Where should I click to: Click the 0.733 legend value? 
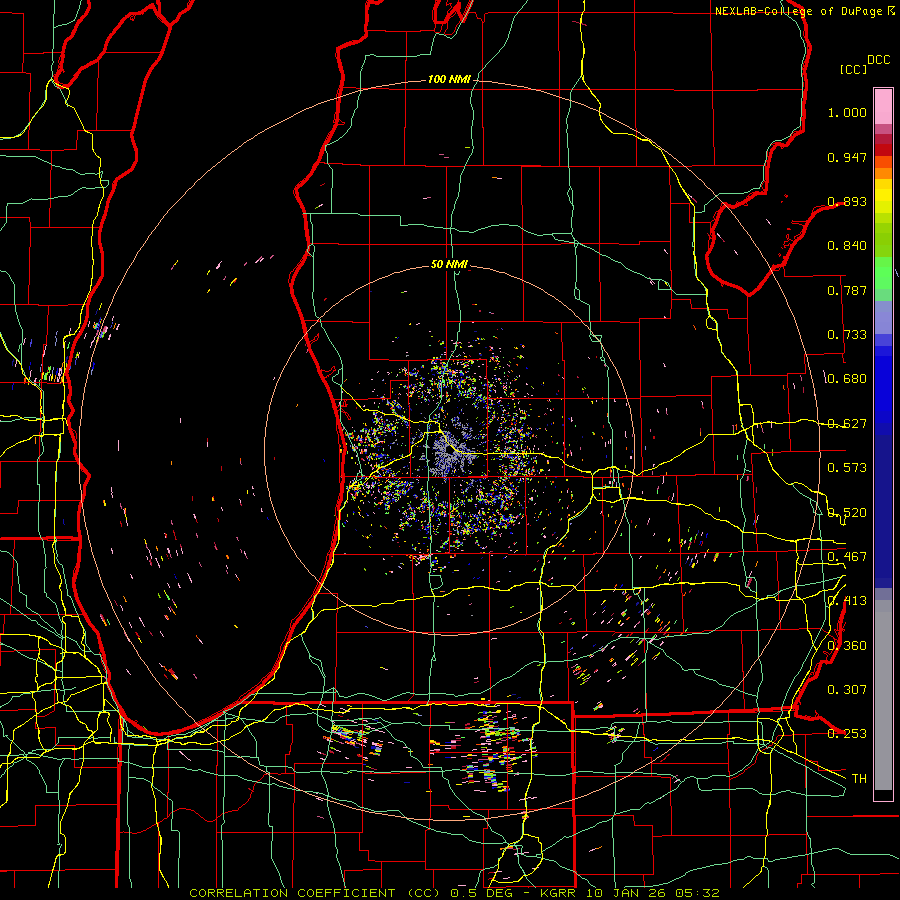[847, 335]
